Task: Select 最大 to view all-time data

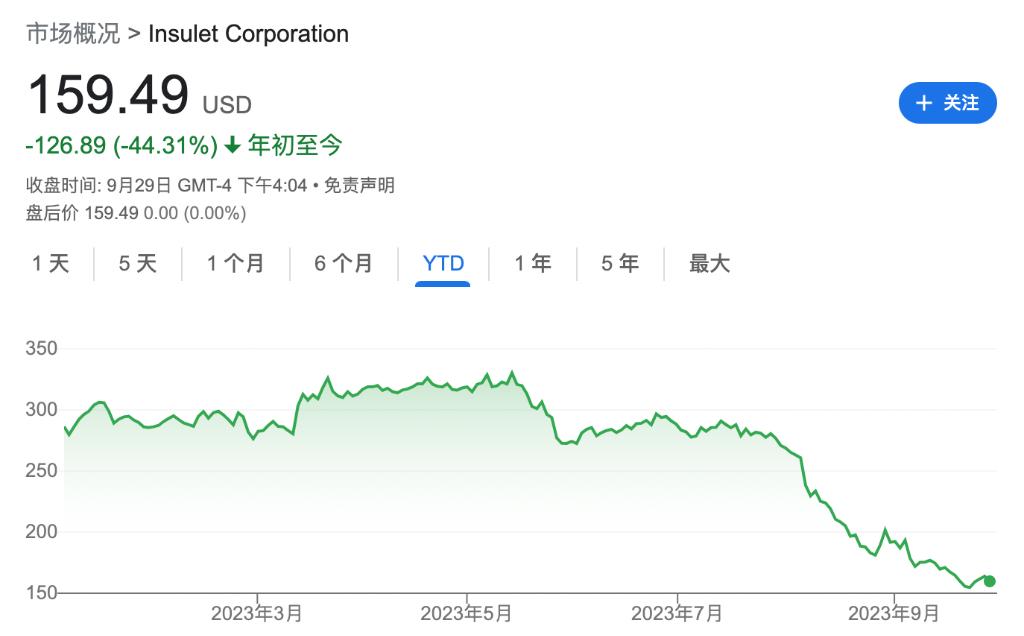Action: pos(708,263)
